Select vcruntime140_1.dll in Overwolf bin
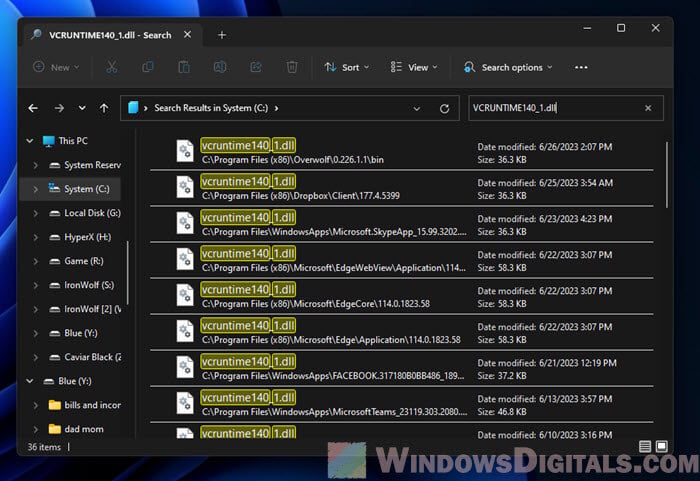 [402, 152]
